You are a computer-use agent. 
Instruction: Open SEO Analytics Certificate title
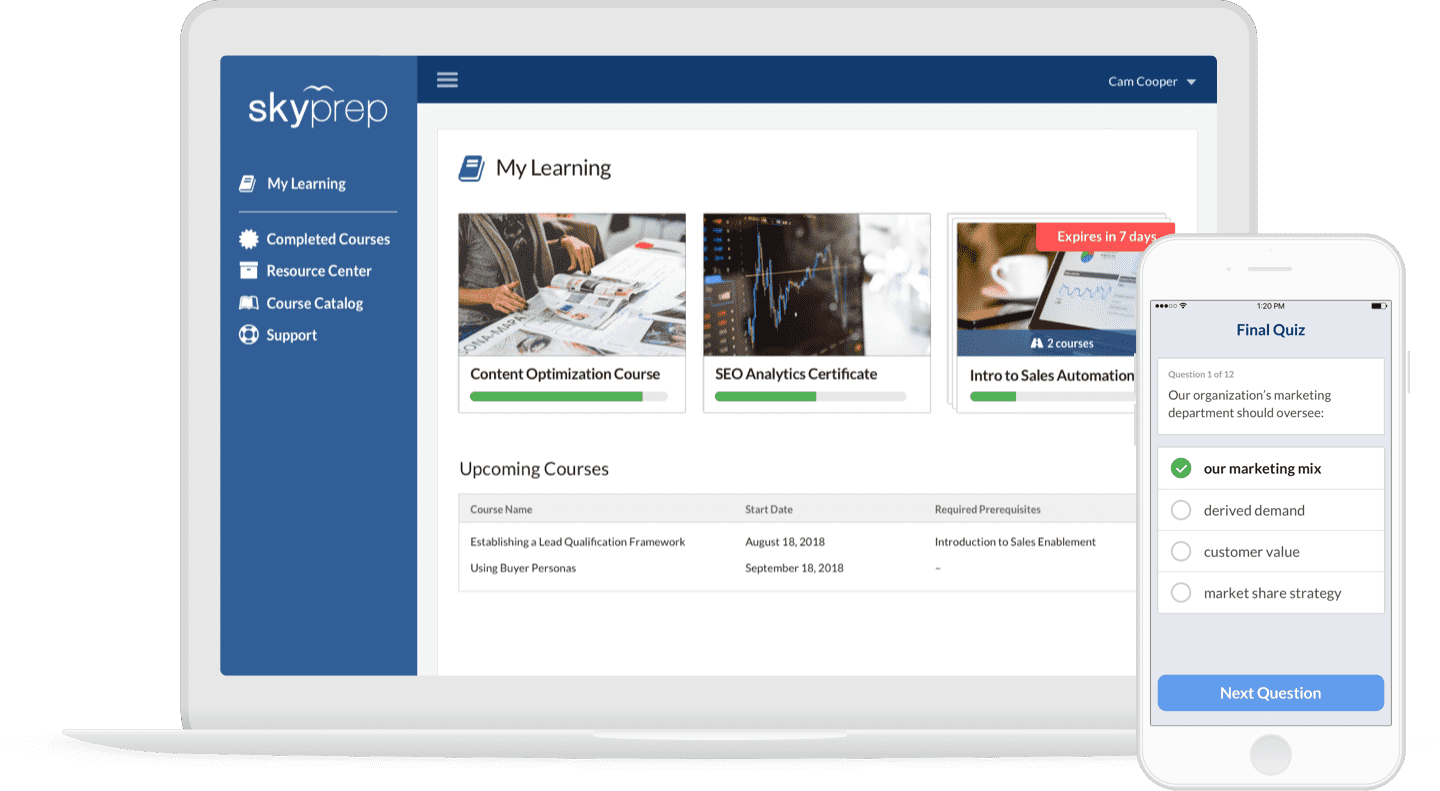796,374
